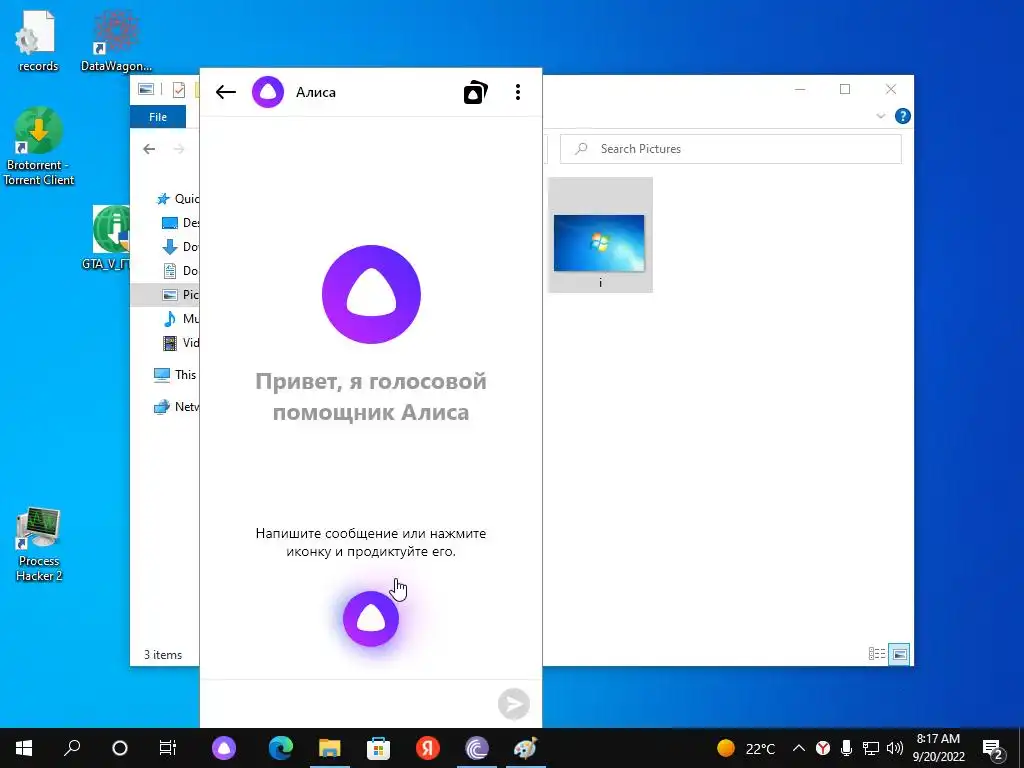
Task: Click Explorer properties quick-access icon
Action: click(179, 90)
